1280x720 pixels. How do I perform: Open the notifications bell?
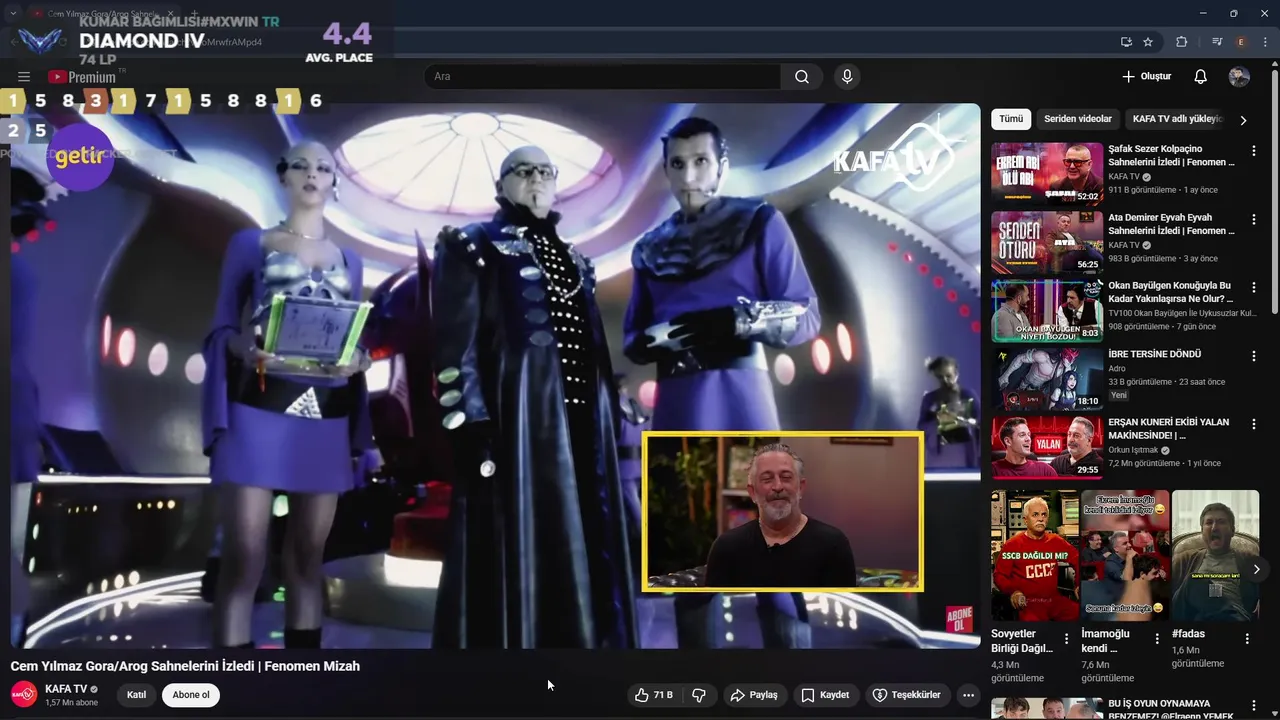click(x=1201, y=77)
